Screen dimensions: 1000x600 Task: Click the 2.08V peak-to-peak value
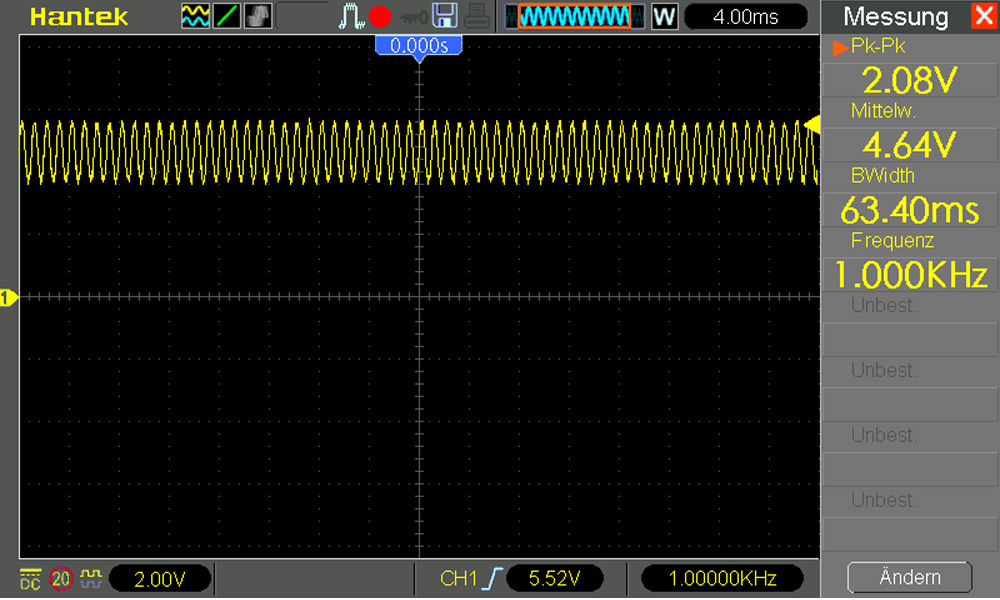click(910, 80)
